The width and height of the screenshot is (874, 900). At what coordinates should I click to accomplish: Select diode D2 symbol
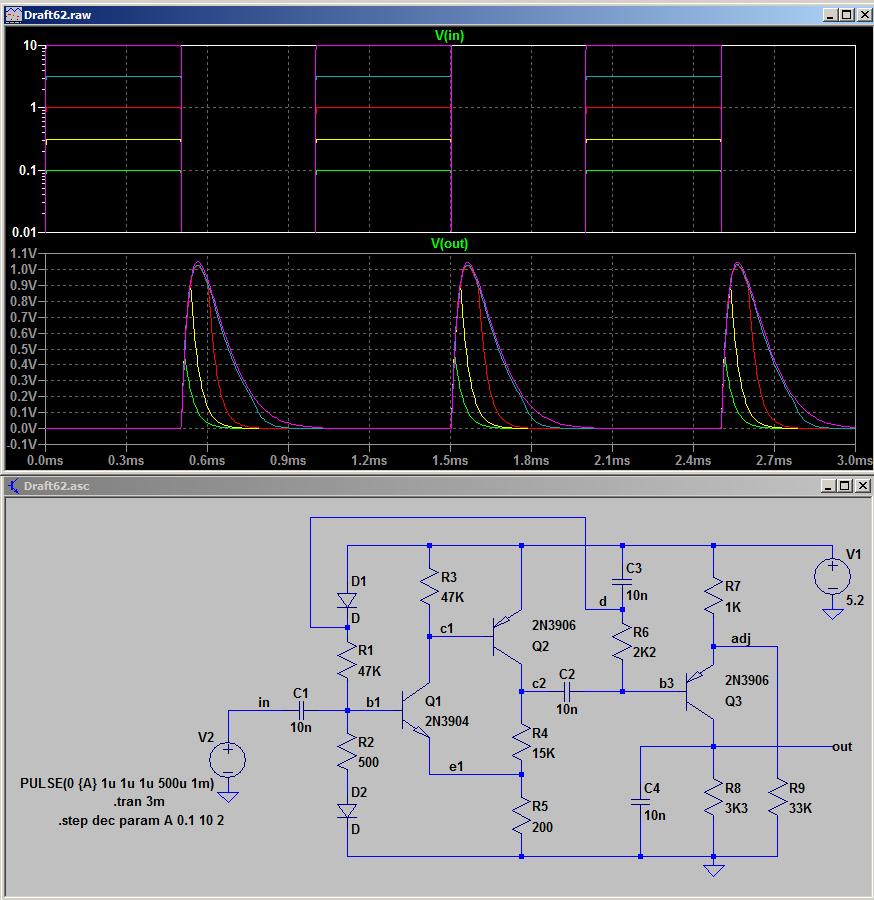pos(347,811)
